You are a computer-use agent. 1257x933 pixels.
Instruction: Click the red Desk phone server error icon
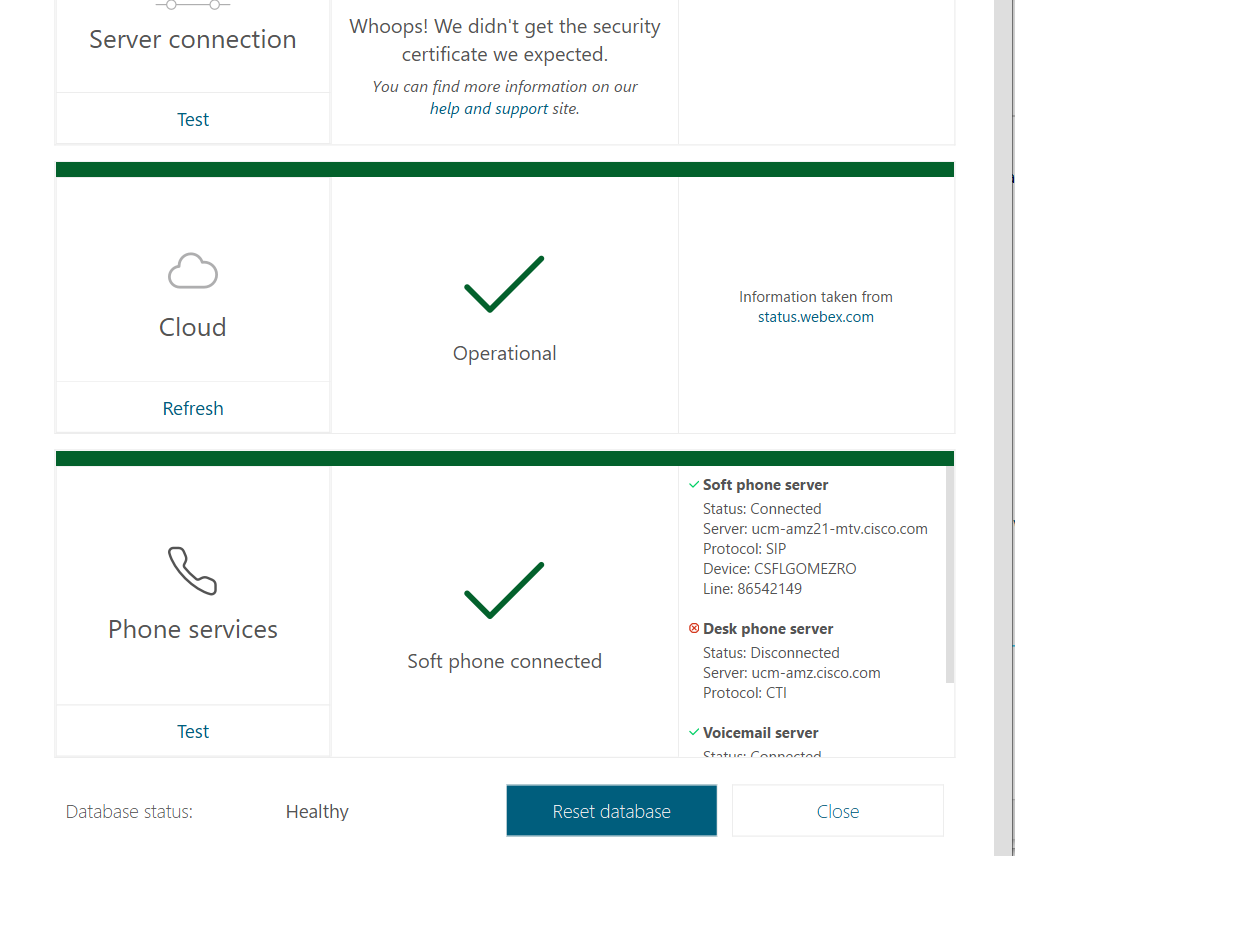694,628
